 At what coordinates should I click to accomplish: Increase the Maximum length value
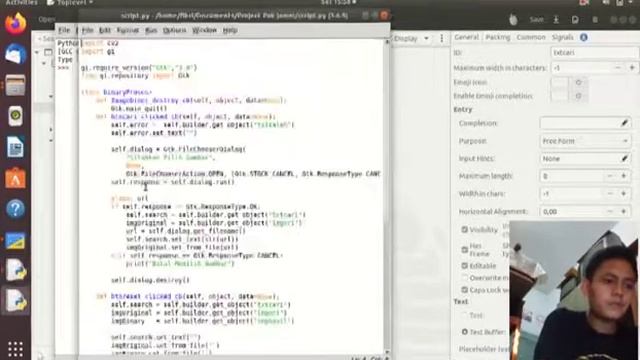[x=624, y=176]
